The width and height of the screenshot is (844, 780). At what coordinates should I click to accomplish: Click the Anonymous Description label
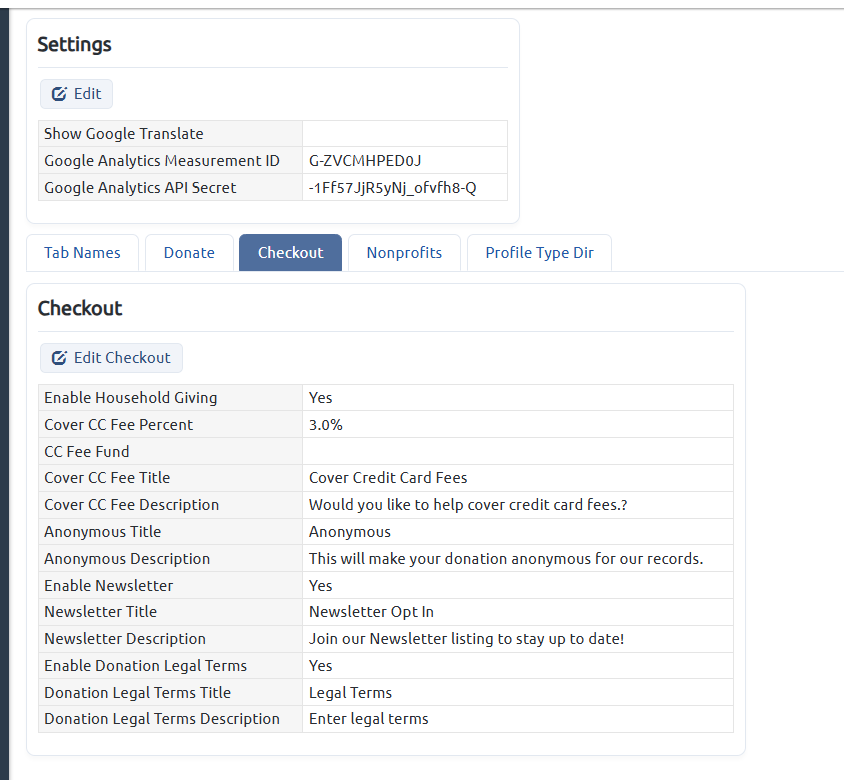click(127, 559)
